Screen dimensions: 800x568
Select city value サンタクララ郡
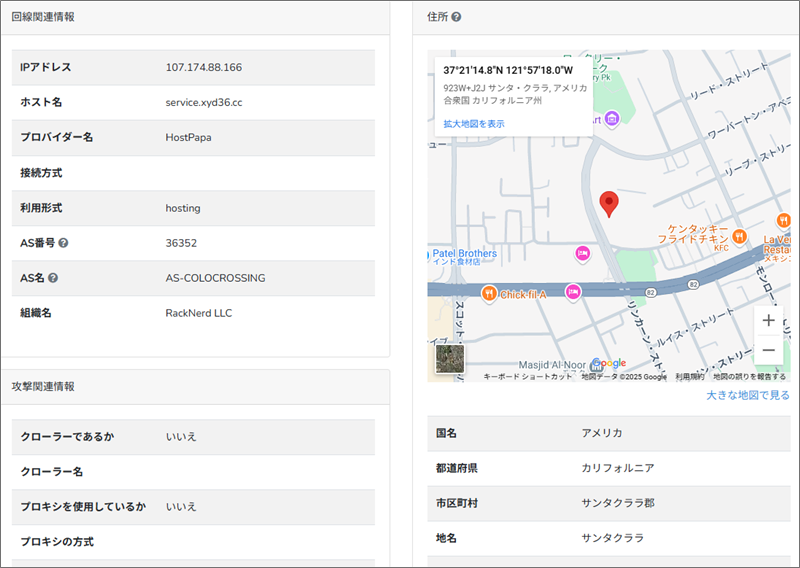[x=618, y=503]
